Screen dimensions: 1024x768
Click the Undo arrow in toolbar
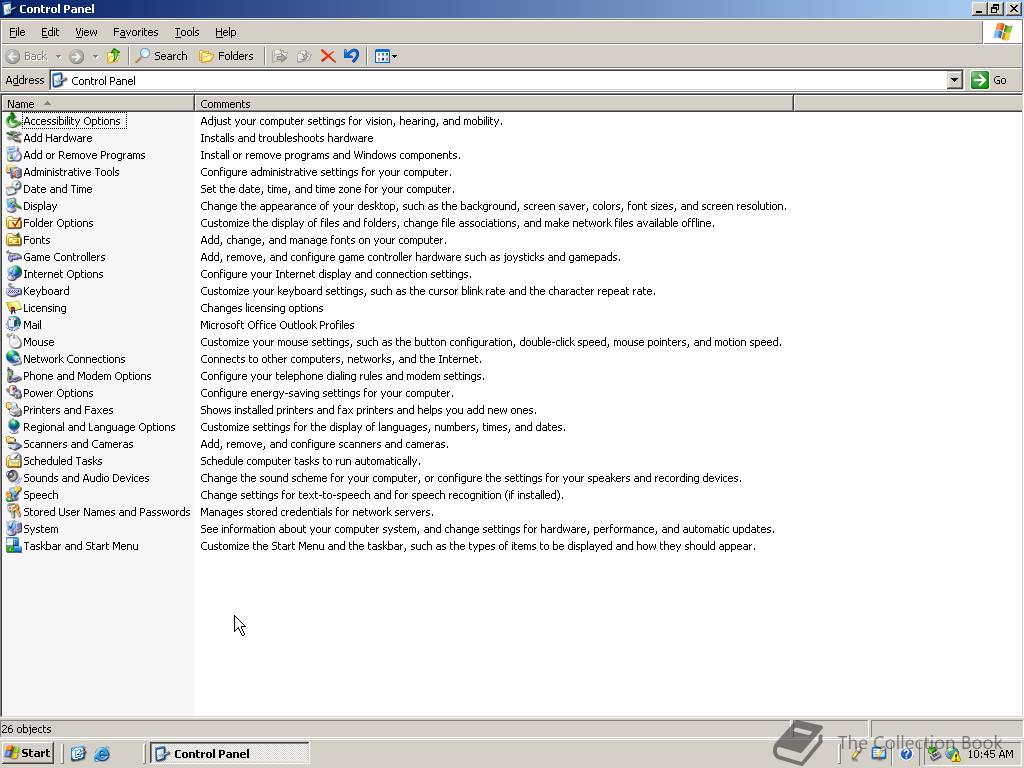pos(351,56)
